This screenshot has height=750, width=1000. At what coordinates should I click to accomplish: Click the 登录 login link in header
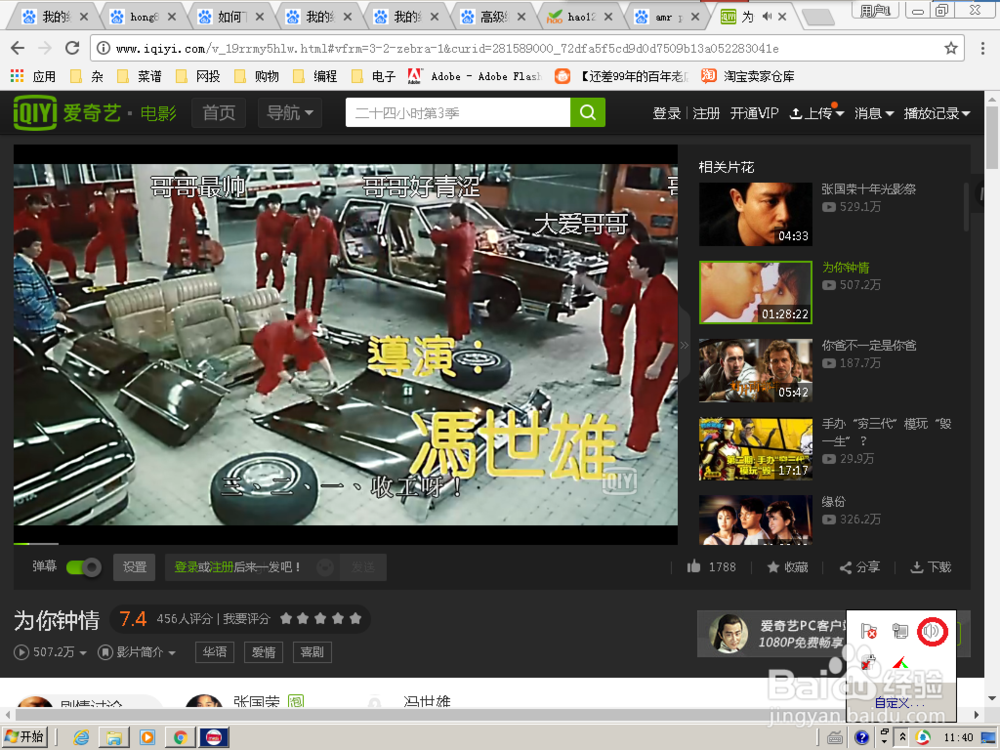click(666, 114)
